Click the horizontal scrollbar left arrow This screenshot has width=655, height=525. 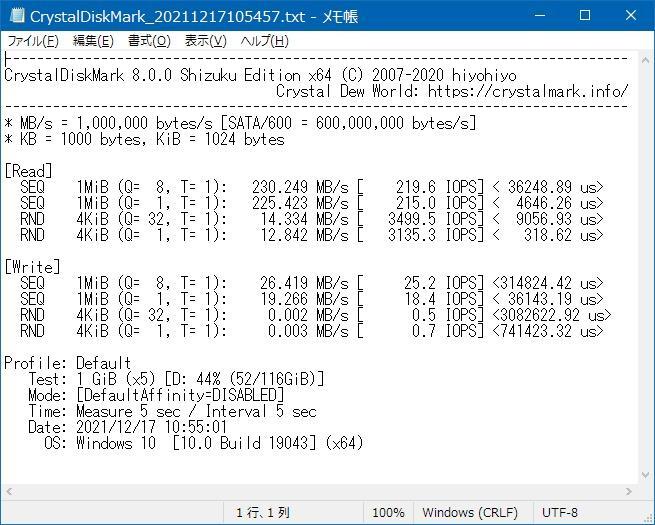(9, 492)
